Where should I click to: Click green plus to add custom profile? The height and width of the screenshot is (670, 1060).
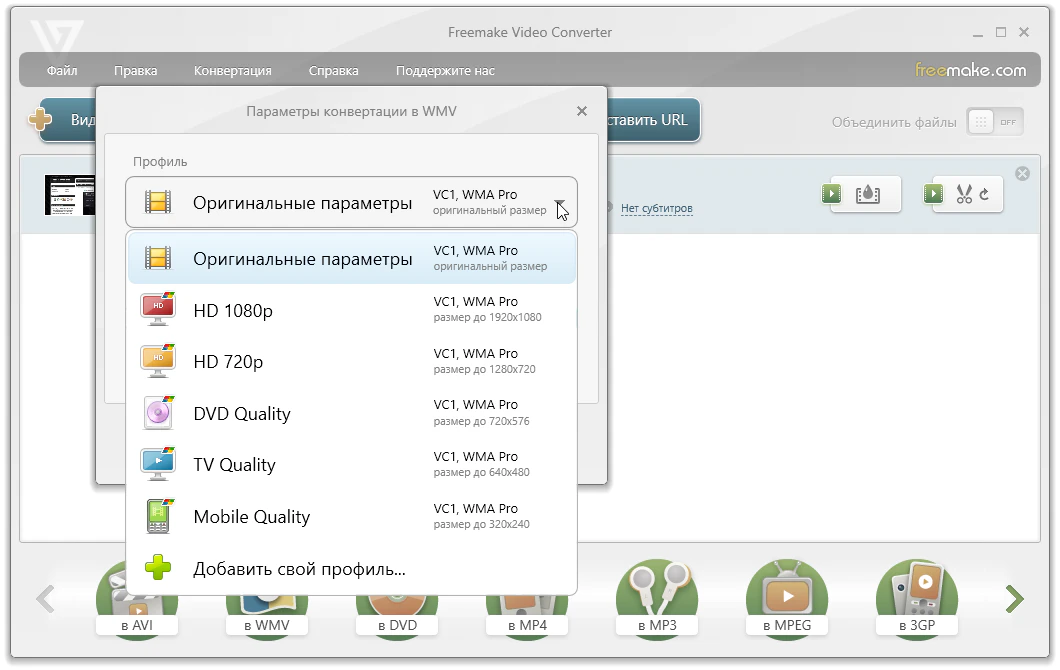point(159,569)
